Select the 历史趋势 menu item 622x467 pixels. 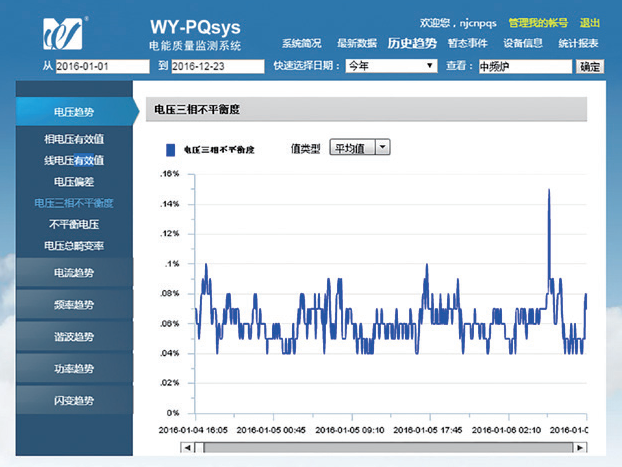[412, 43]
